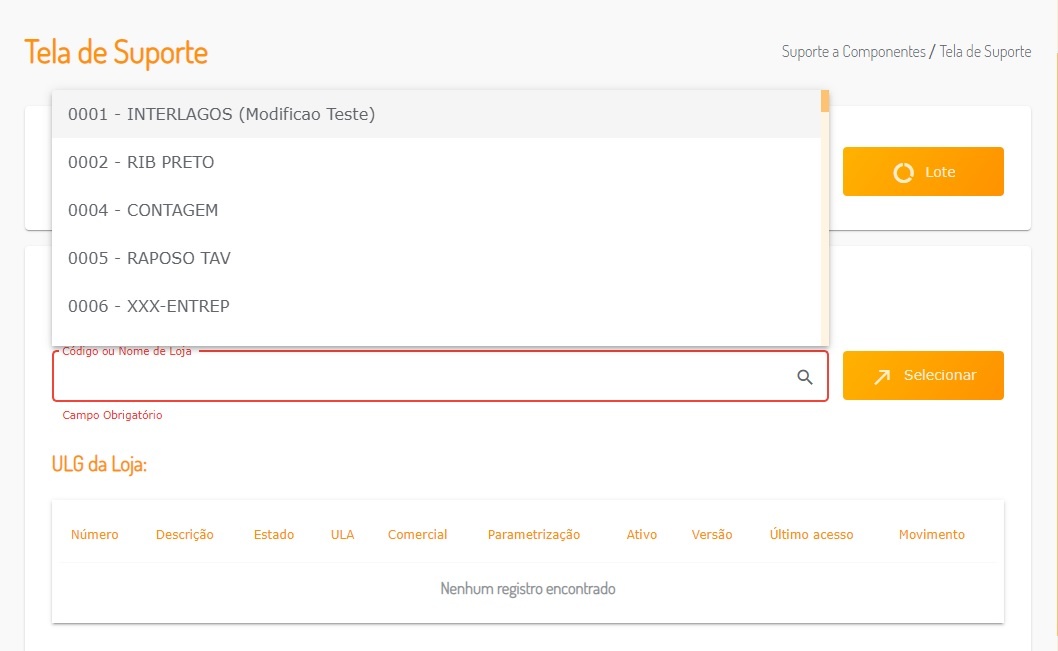Click the dropdown list scrollbar thumb
This screenshot has width=1058, height=651.
(825, 101)
